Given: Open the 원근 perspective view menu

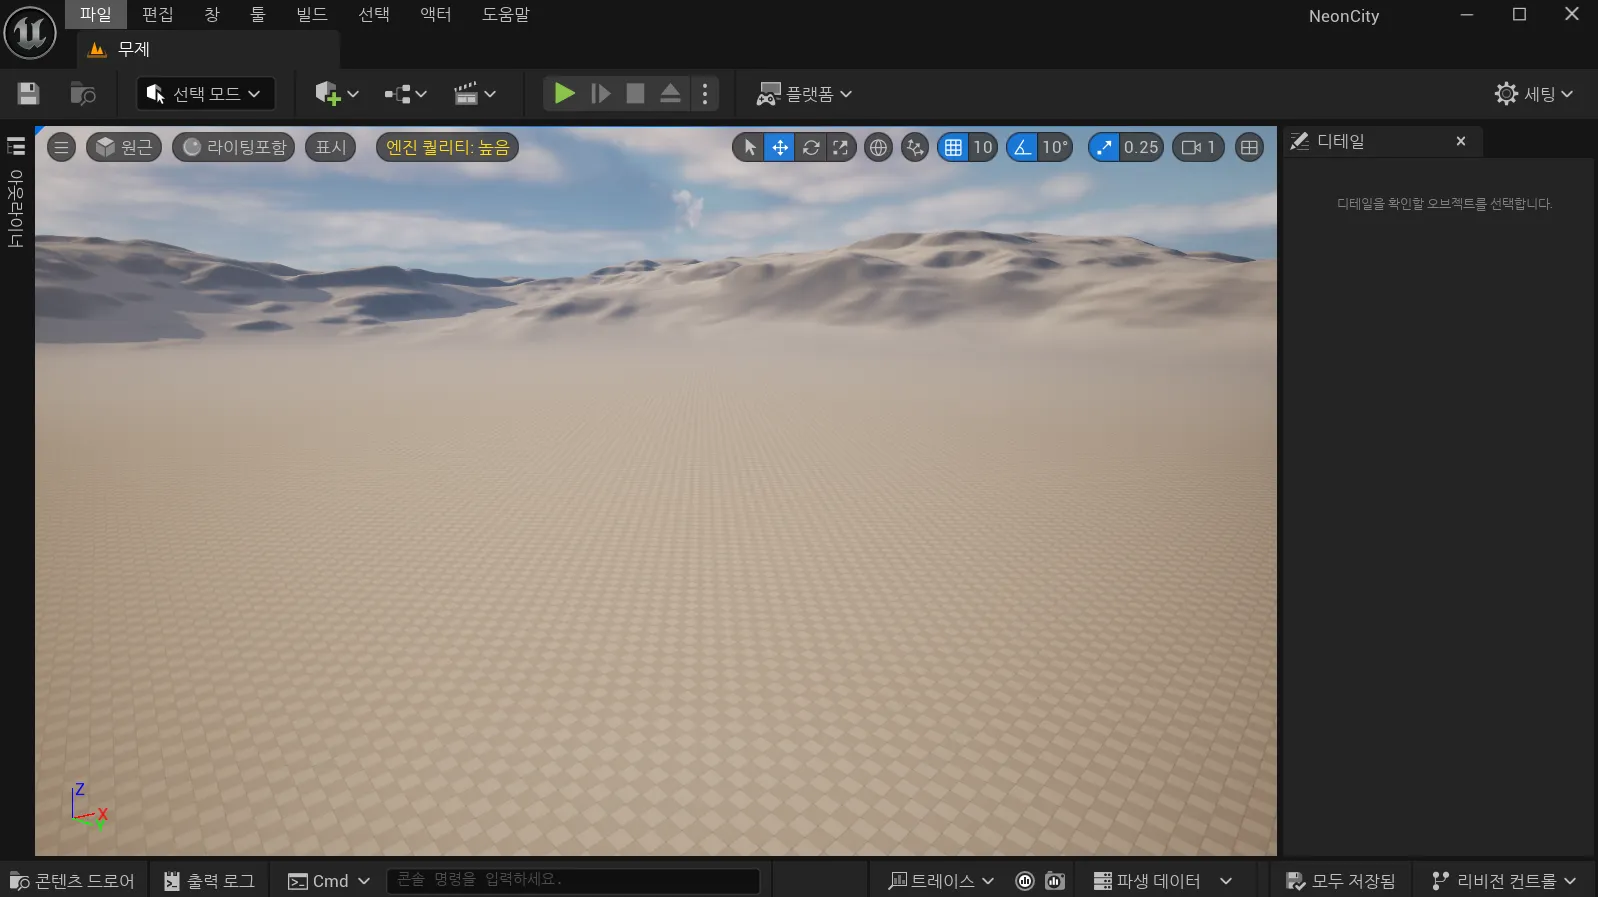Looking at the screenshot, I should pyautogui.click(x=124, y=147).
